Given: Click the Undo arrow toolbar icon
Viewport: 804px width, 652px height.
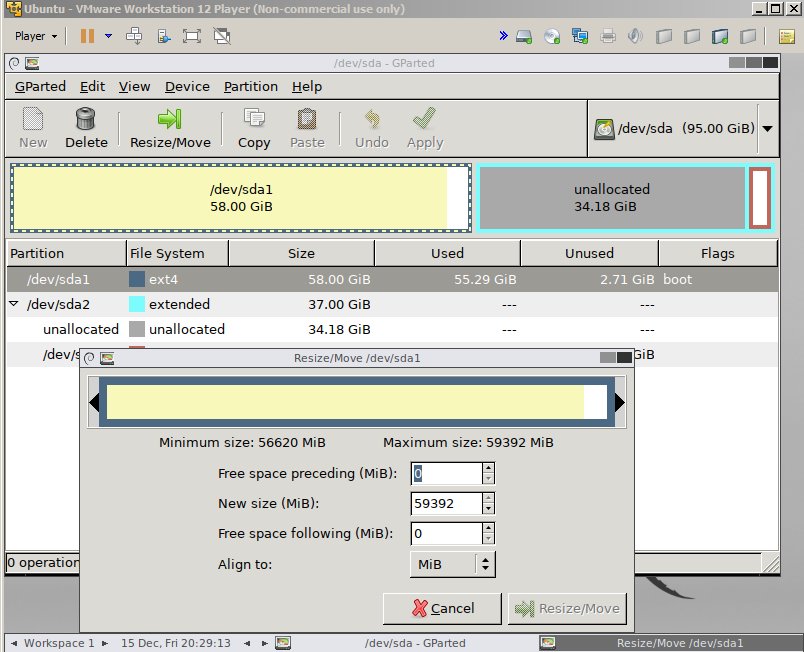Looking at the screenshot, I should click(x=372, y=118).
